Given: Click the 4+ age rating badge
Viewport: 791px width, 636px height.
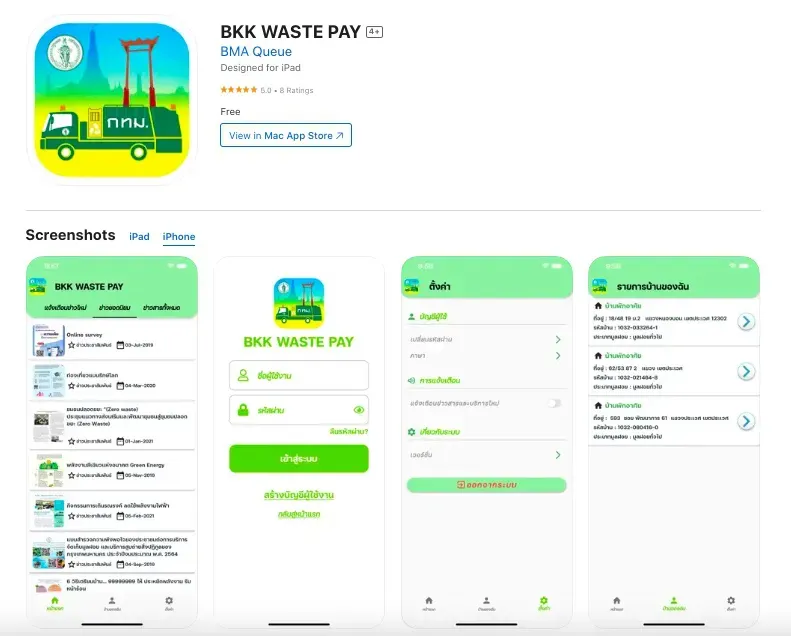Looking at the screenshot, I should coord(374,32).
